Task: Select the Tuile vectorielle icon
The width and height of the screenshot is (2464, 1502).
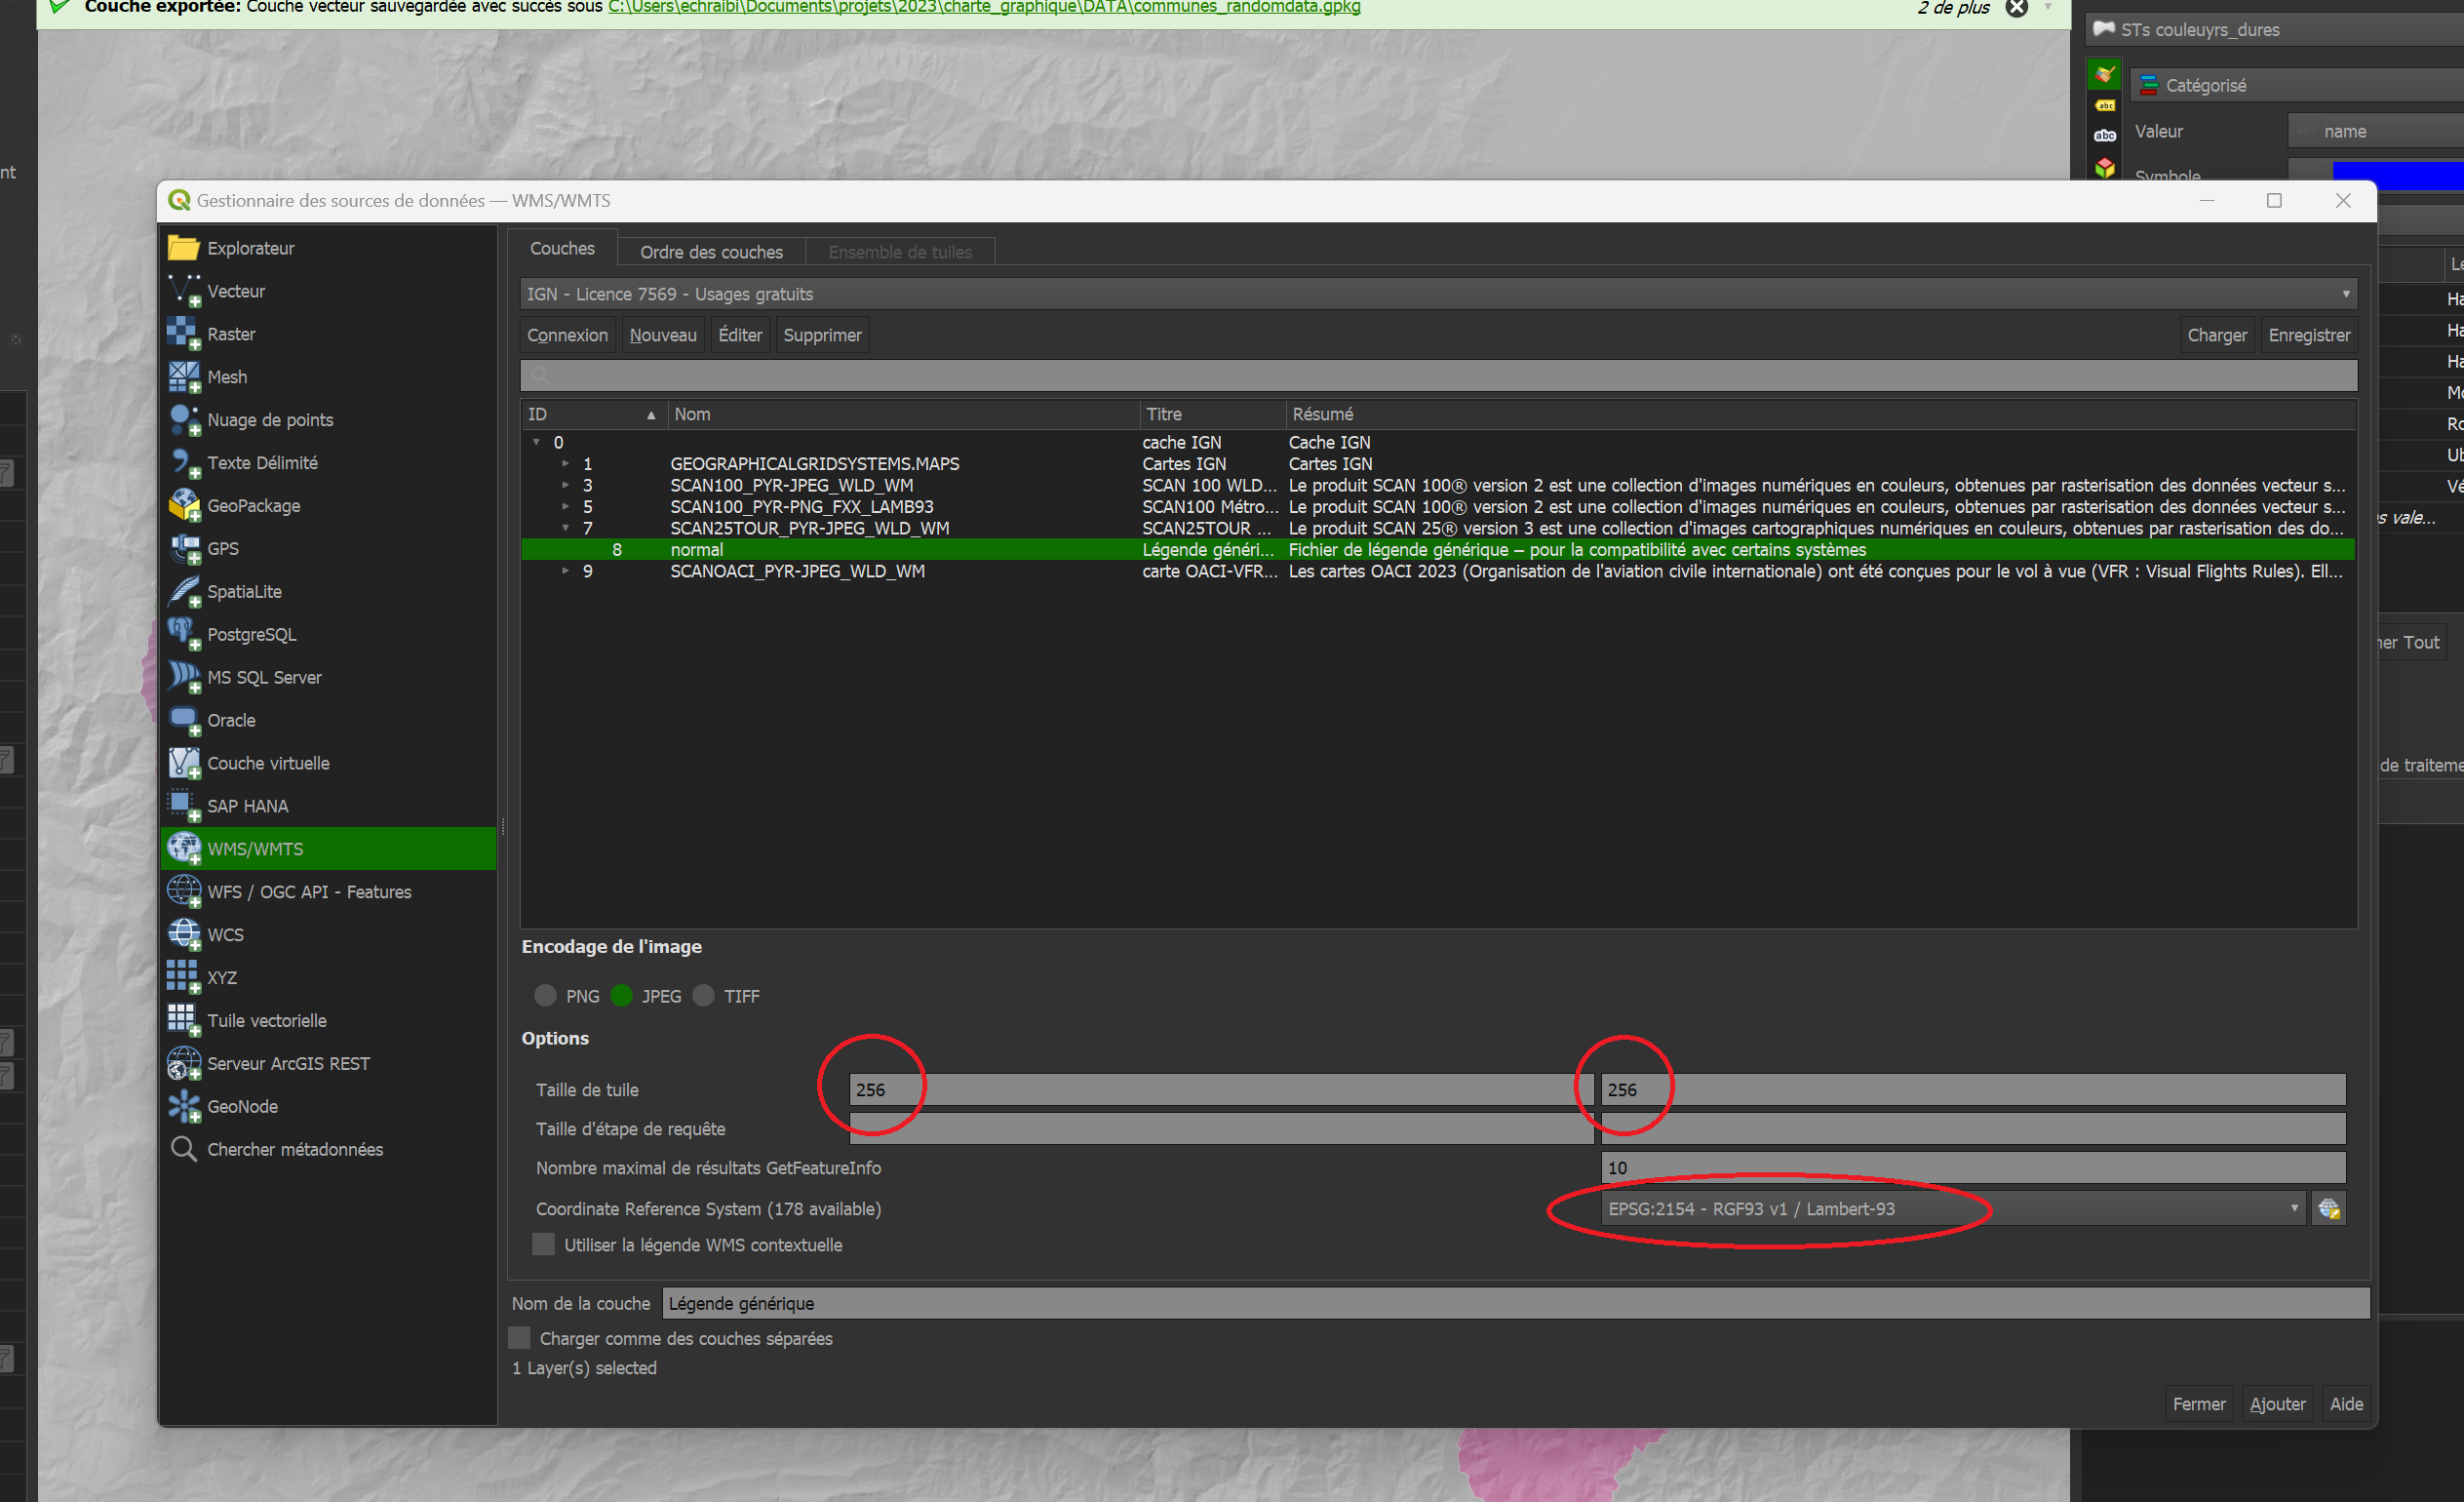Action: (x=184, y=1021)
